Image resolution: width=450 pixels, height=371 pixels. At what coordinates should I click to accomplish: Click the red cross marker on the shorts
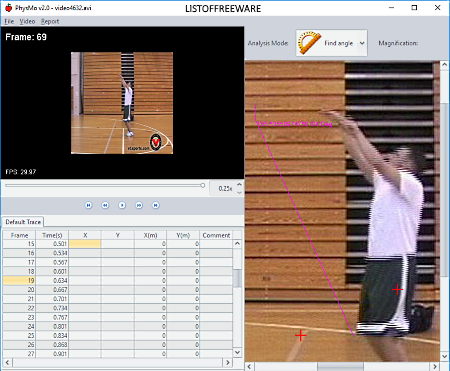tap(397, 290)
